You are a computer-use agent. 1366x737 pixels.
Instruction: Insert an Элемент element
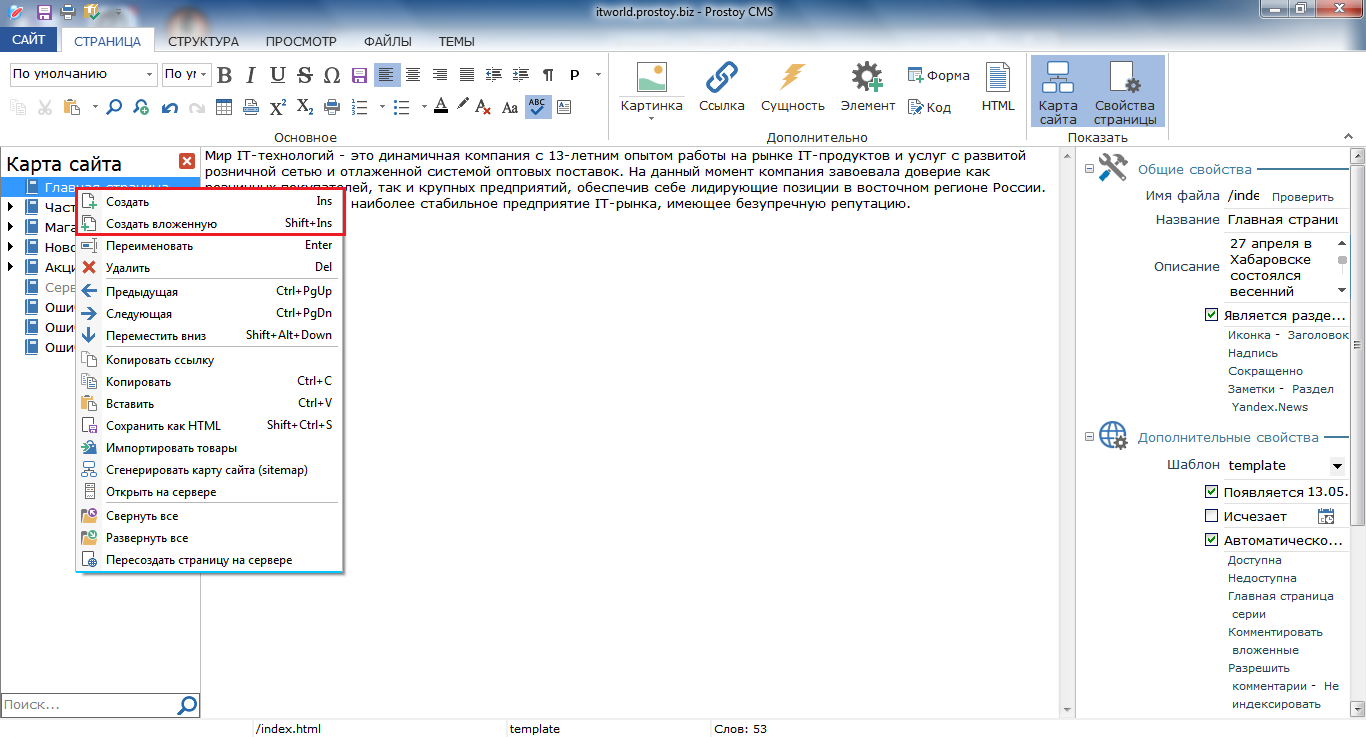pyautogui.click(x=867, y=88)
